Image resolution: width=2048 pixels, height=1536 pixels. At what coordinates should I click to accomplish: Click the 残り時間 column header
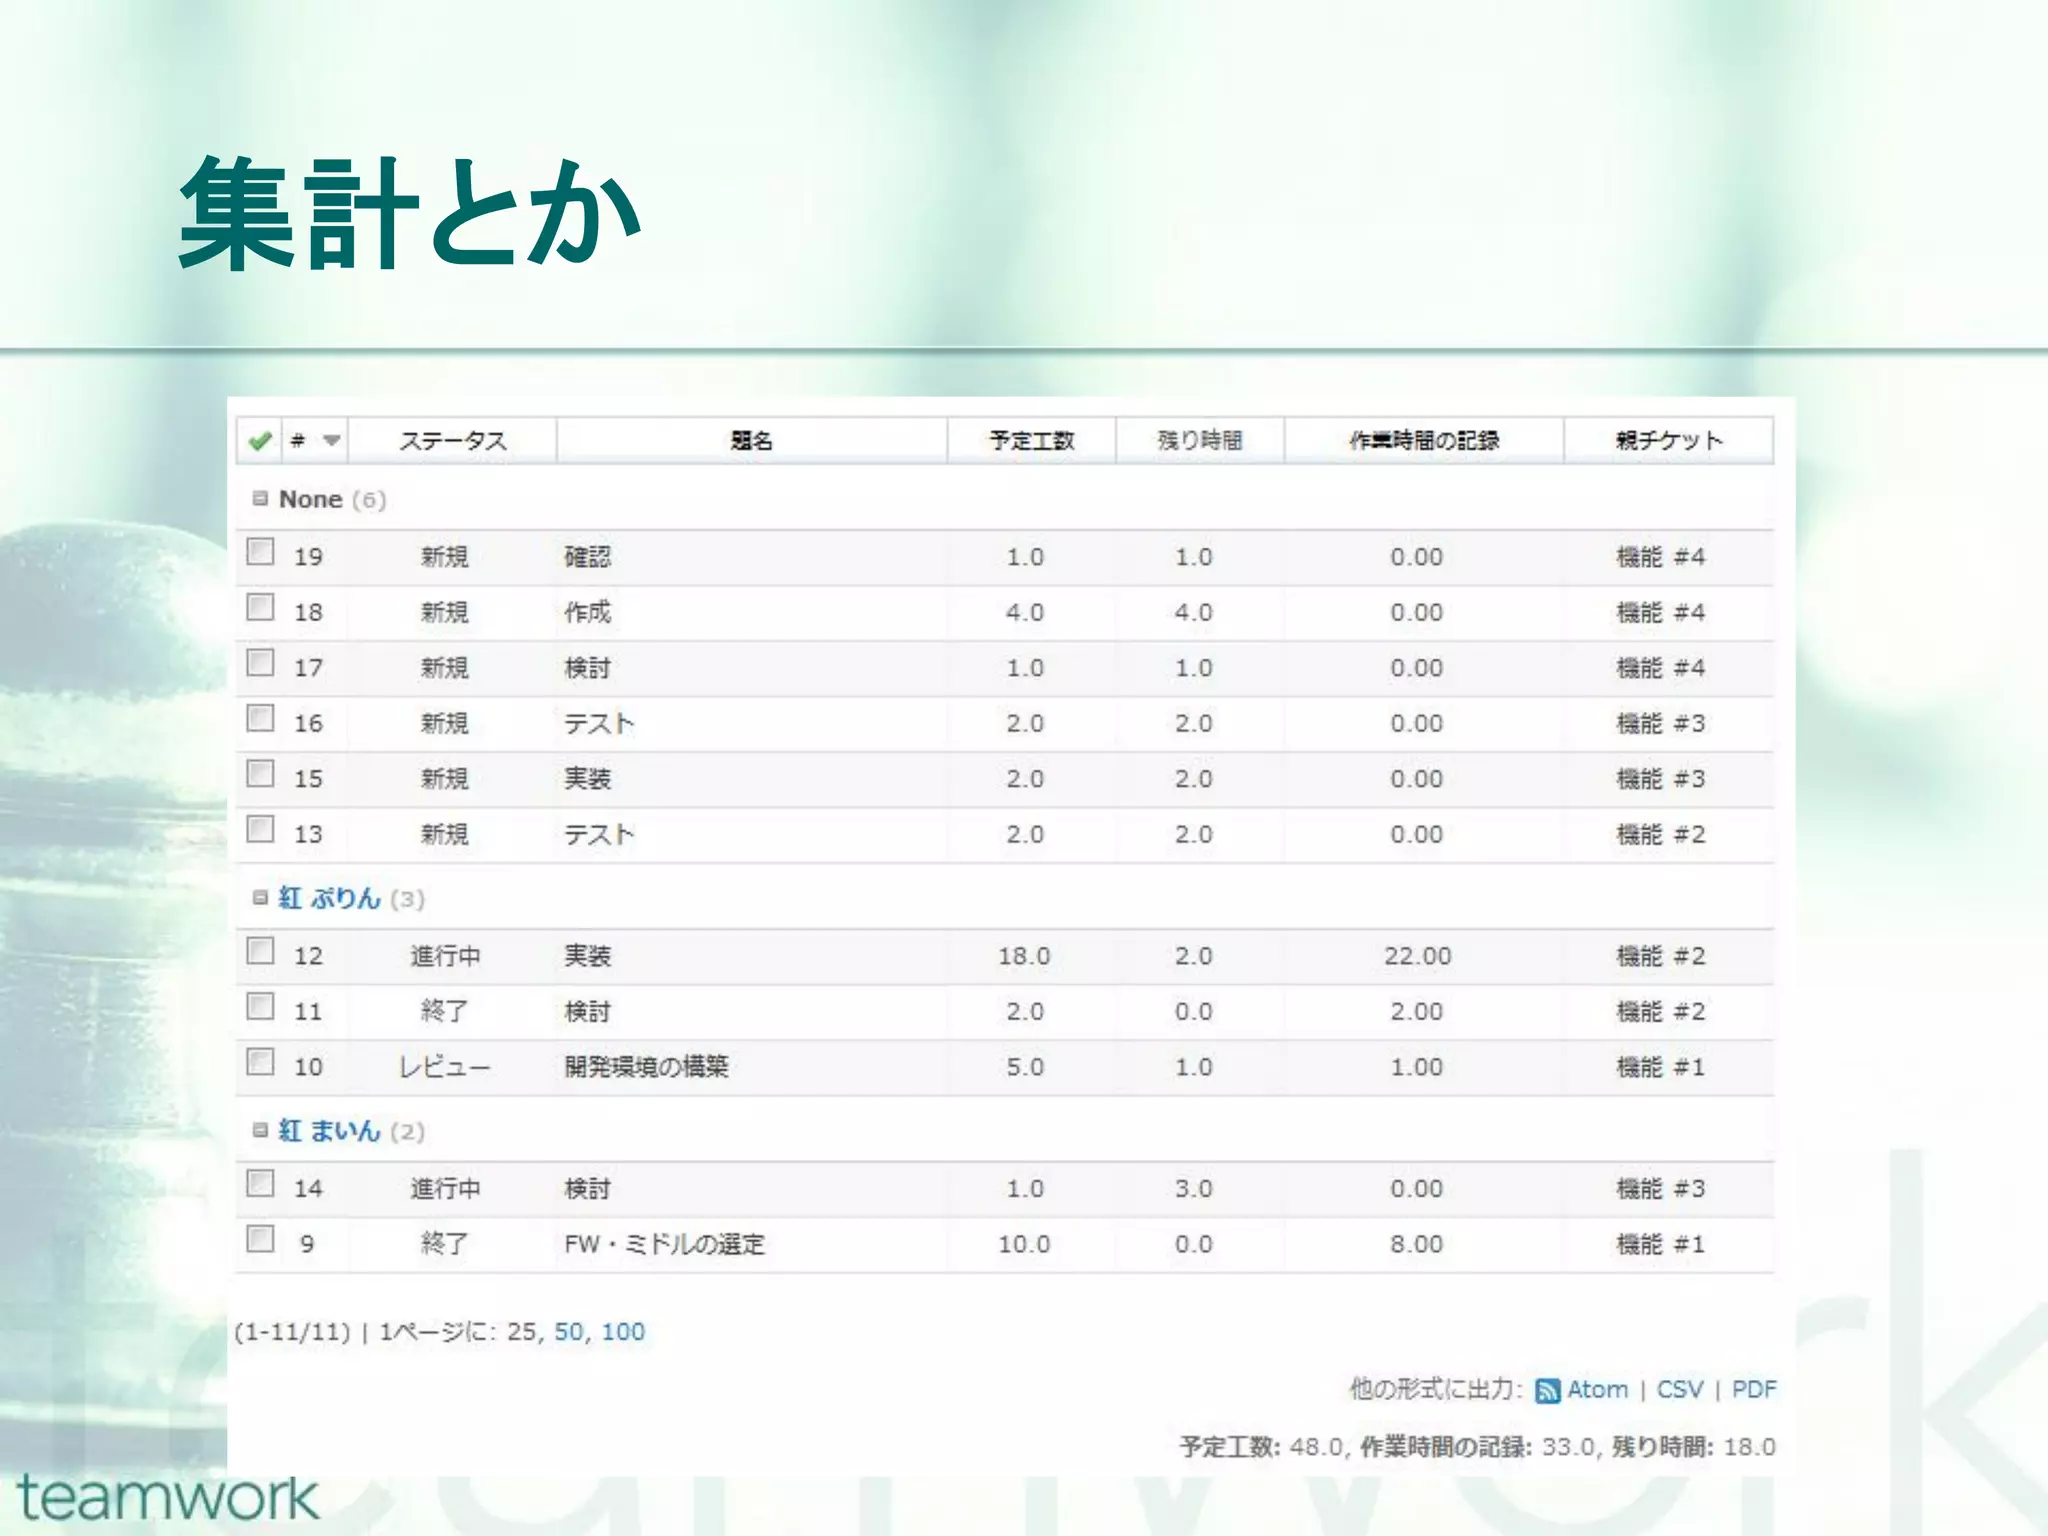[x=1199, y=441]
